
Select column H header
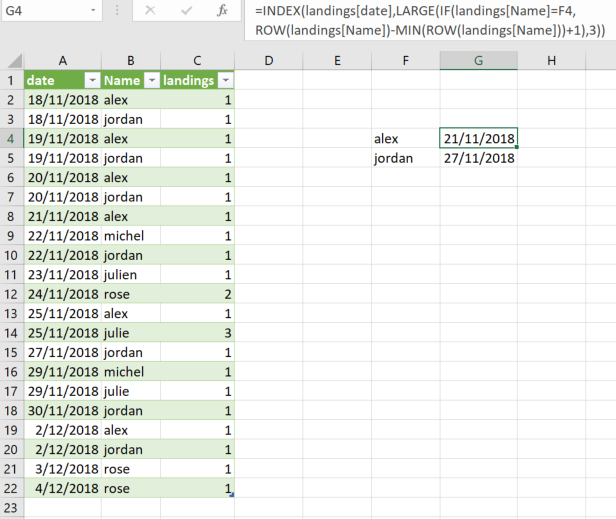click(x=551, y=61)
